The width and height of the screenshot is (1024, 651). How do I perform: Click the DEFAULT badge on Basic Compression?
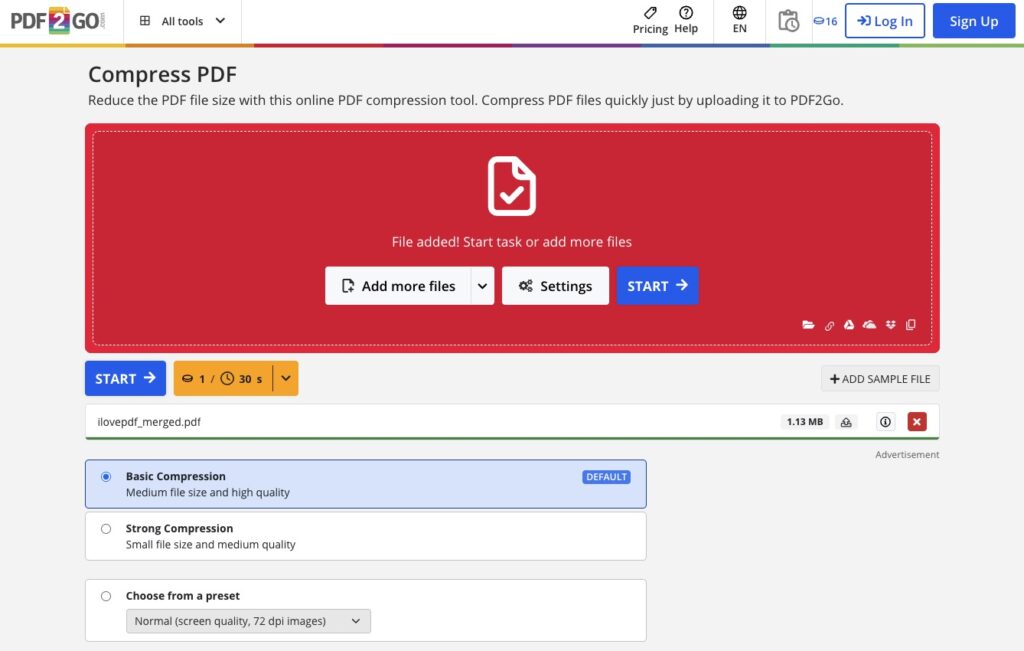pyautogui.click(x=606, y=477)
